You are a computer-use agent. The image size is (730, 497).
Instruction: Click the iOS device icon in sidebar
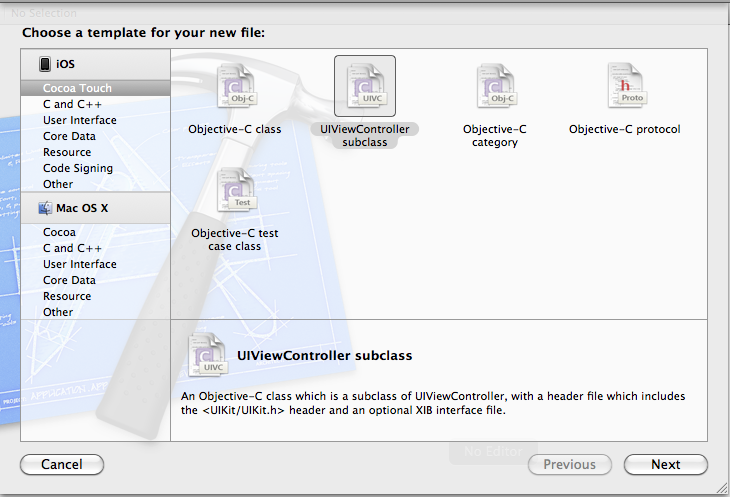click(45, 64)
